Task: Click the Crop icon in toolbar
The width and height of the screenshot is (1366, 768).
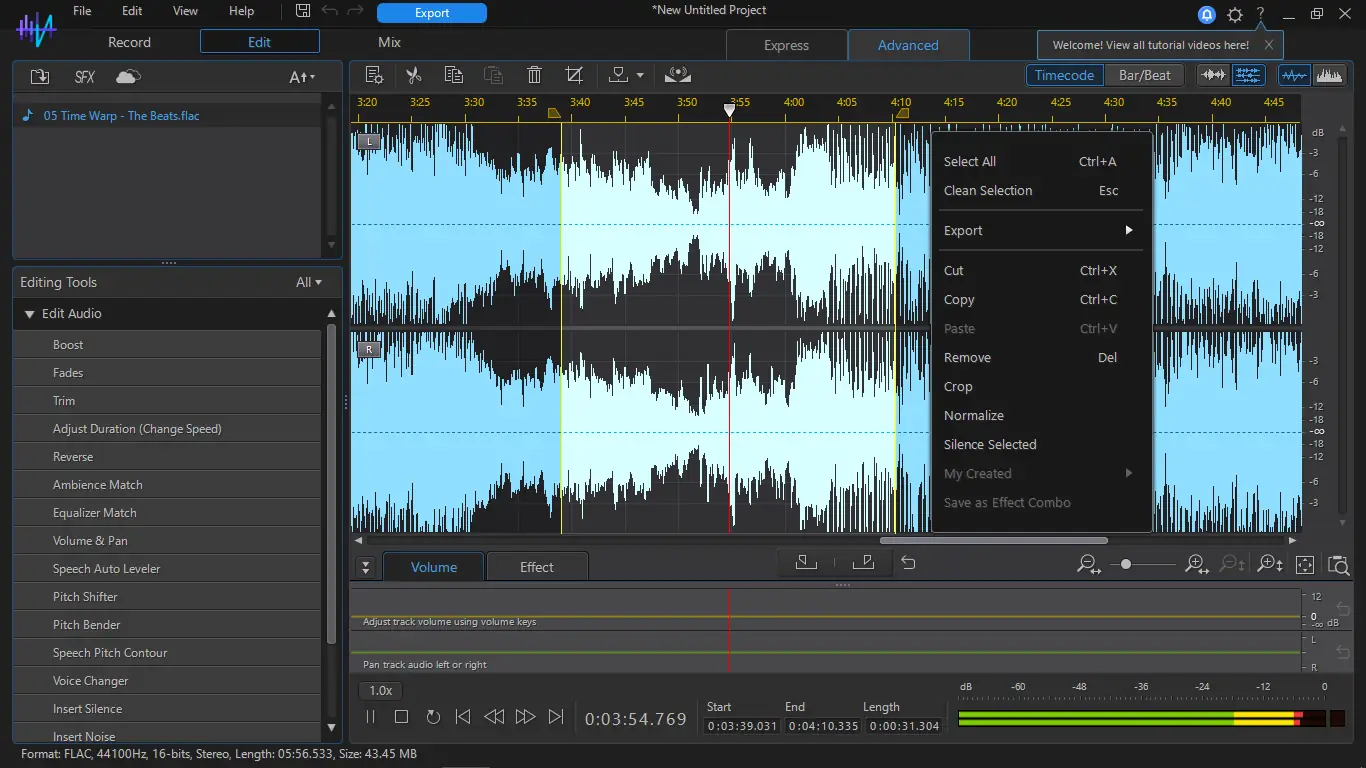Action: 574,75
